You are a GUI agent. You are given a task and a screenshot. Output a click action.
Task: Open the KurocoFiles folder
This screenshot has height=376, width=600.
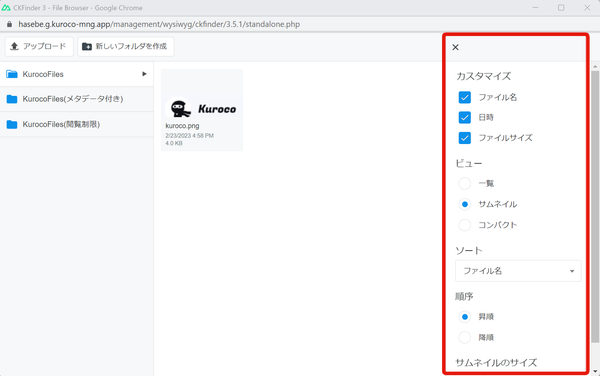(x=77, y=74)
